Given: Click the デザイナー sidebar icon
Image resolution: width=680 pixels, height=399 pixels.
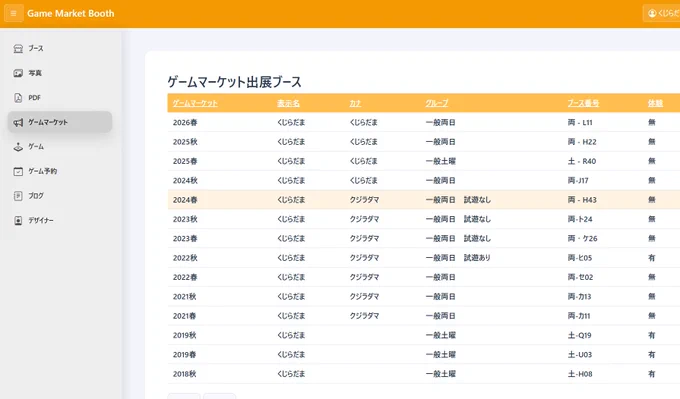Looking at the screenshot, I should 18,220.
